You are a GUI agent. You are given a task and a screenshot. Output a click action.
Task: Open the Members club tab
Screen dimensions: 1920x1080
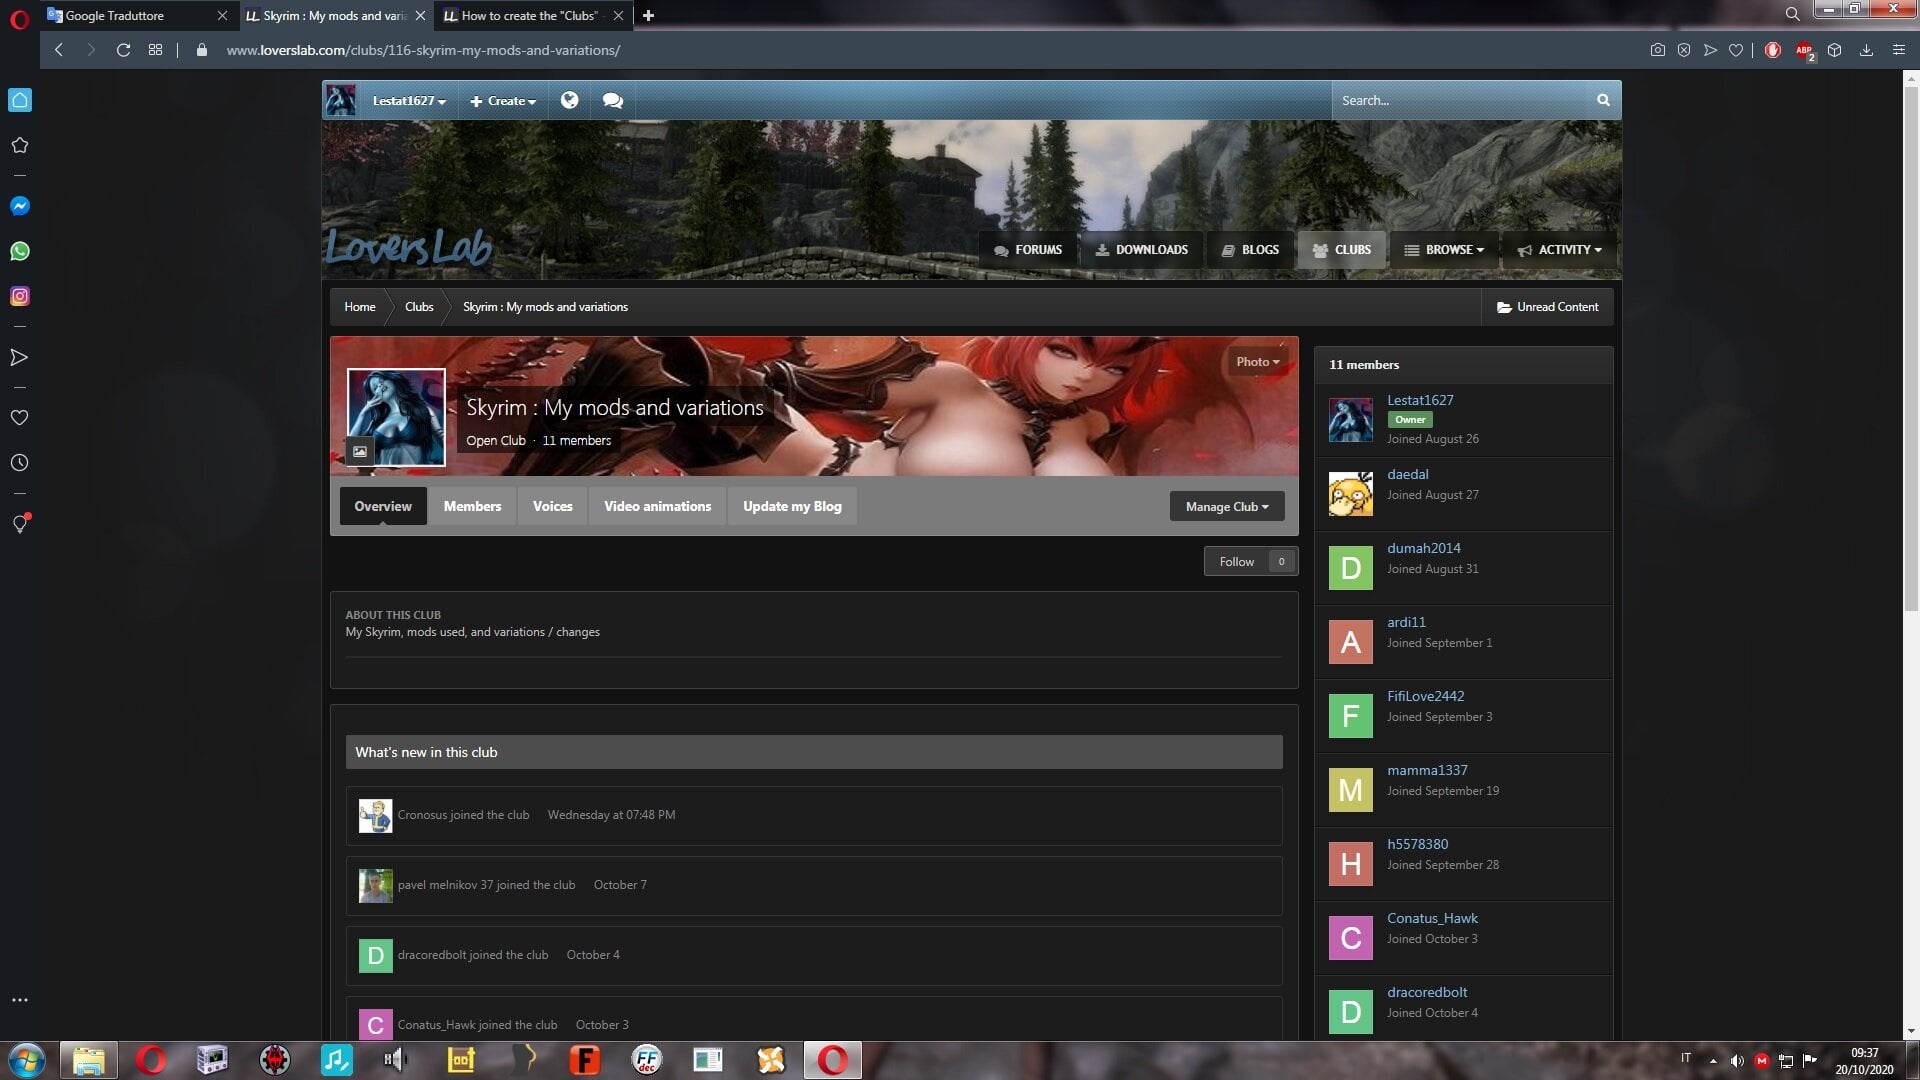[x=472, y=506]
